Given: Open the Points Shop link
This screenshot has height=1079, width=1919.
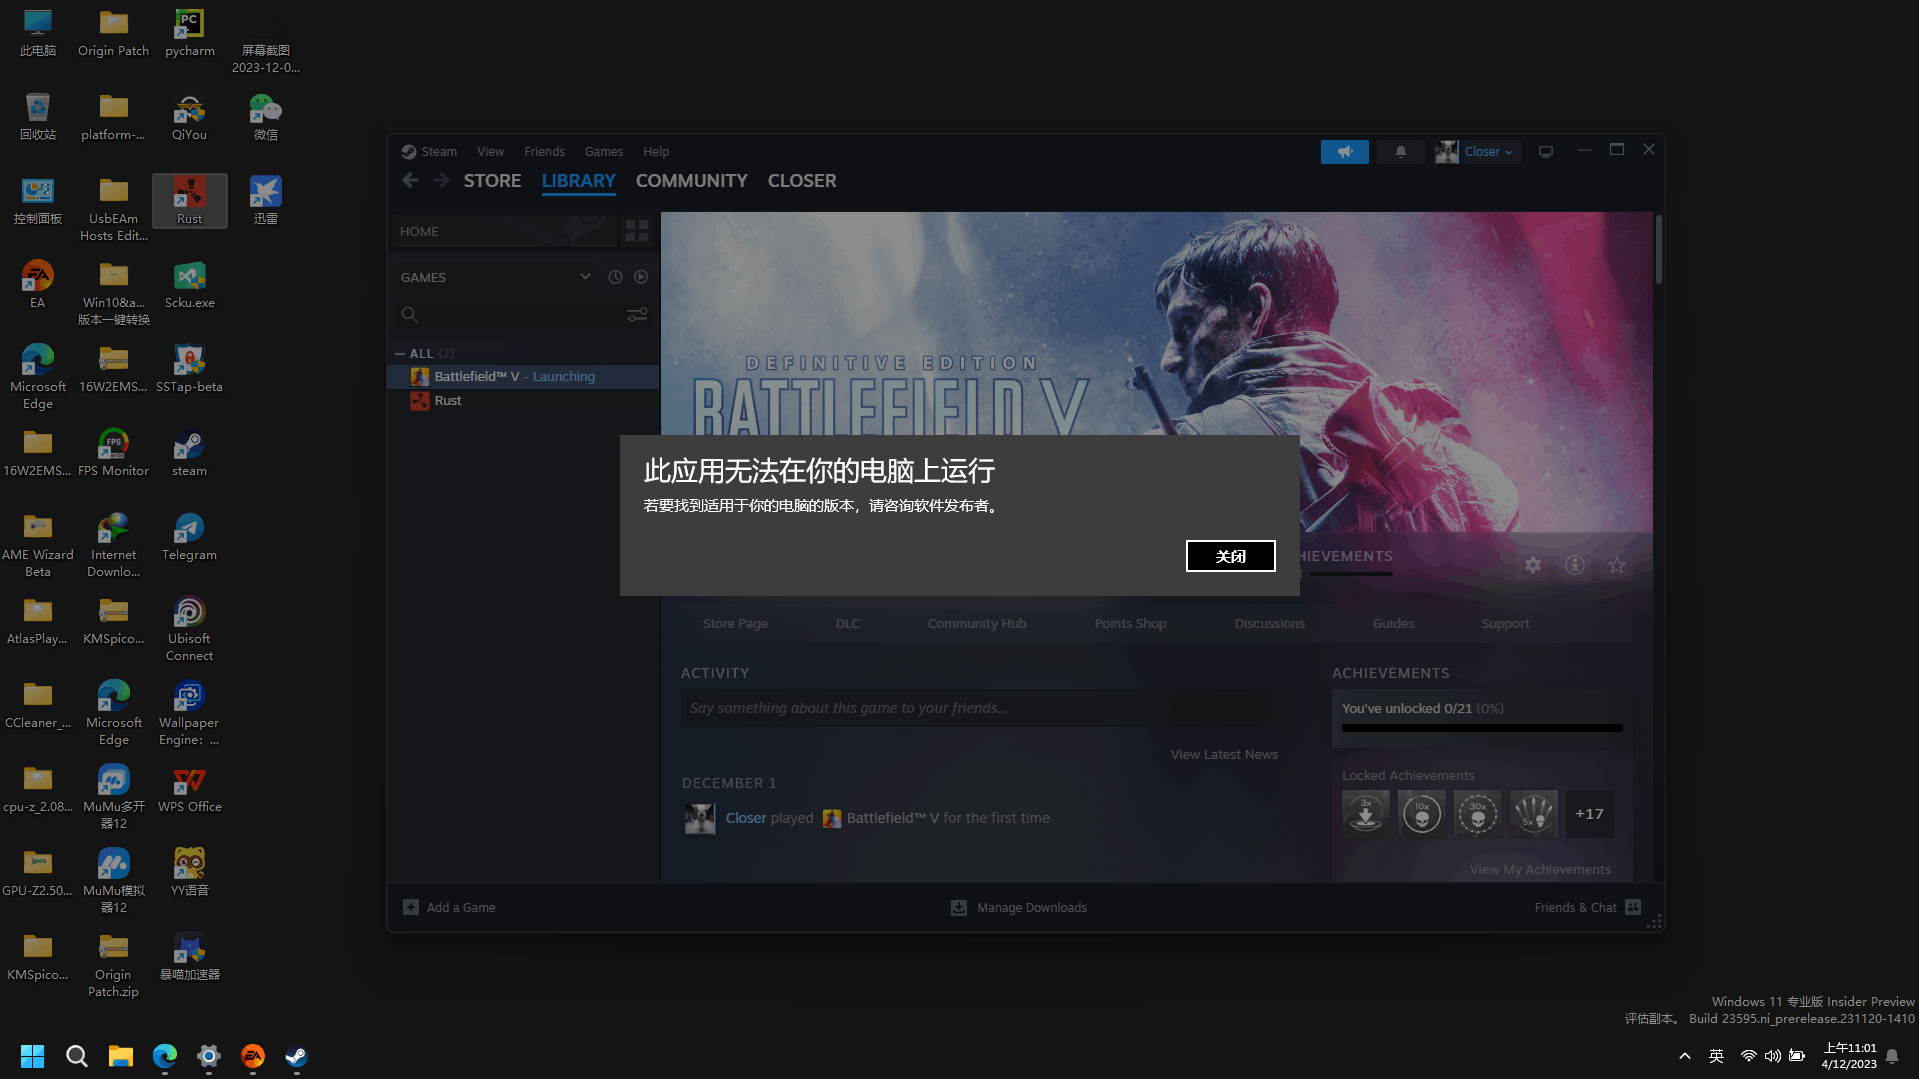Looking at the screenshot, I should (1130, 624).
